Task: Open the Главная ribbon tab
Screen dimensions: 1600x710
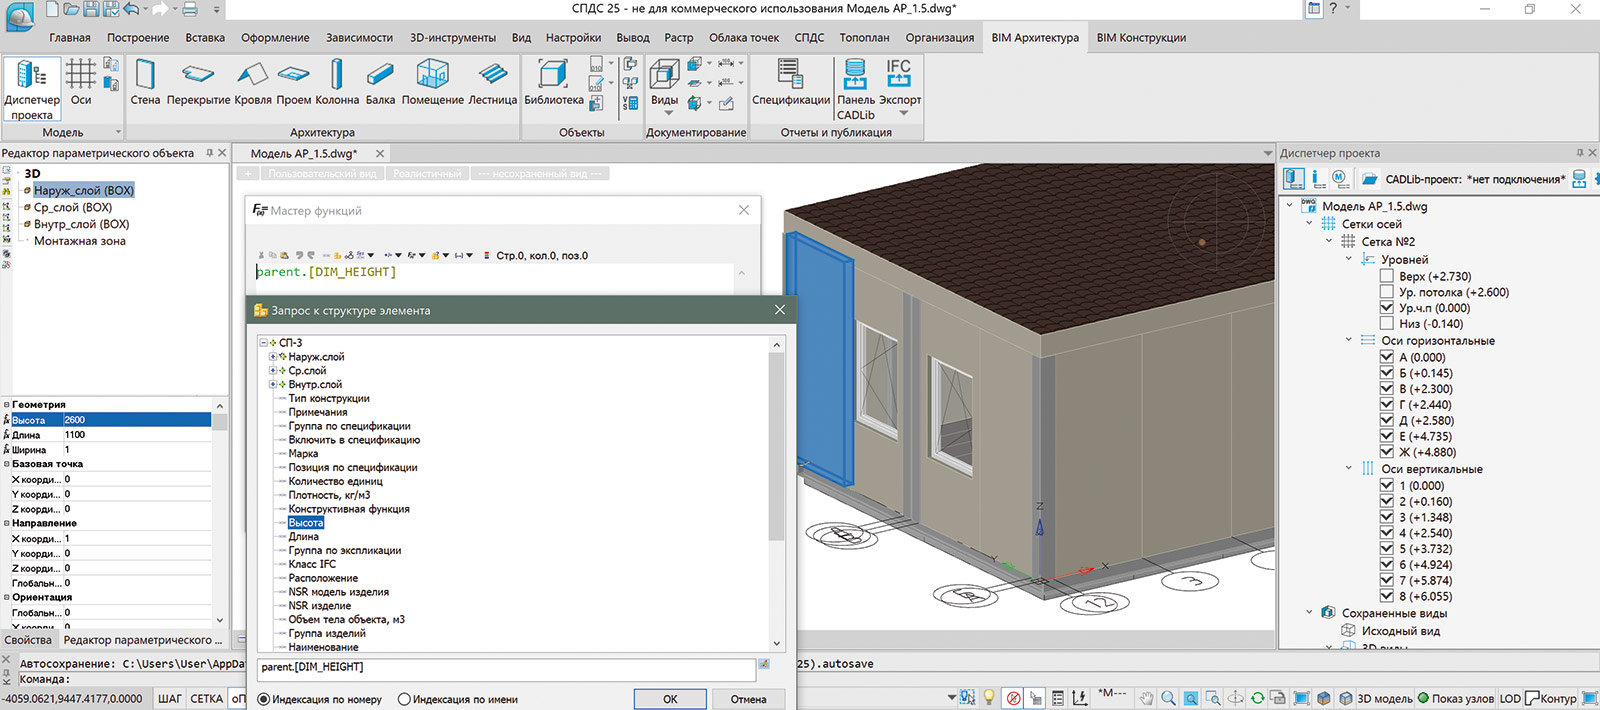Action: point(70,38)
